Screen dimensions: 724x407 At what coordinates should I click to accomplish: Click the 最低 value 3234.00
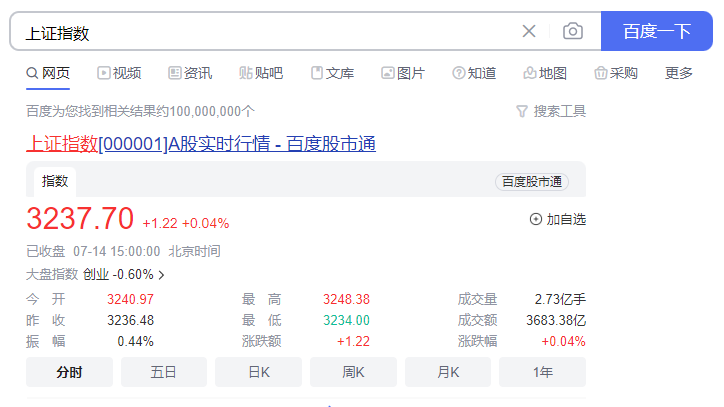coord(346,320)
